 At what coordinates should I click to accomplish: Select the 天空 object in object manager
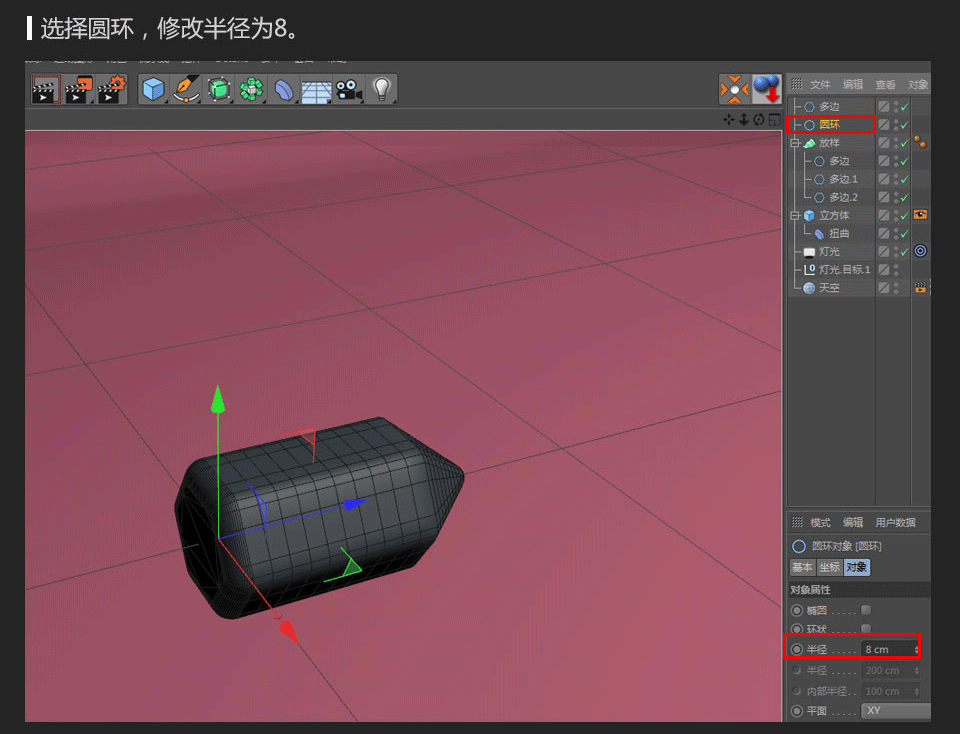(830, 288)
